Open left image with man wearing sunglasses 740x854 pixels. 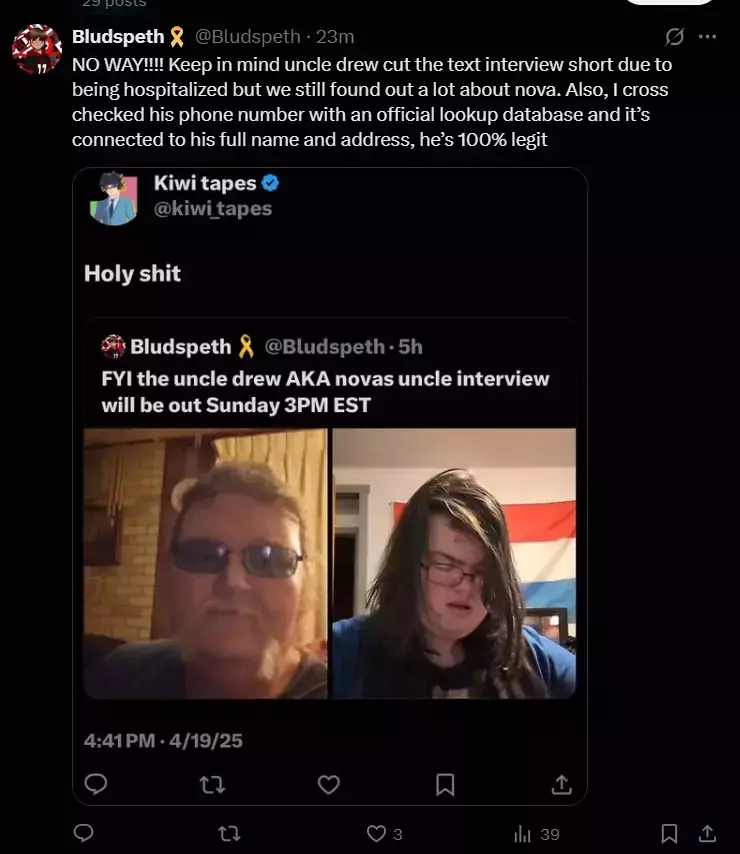click(x=206, y=563)
